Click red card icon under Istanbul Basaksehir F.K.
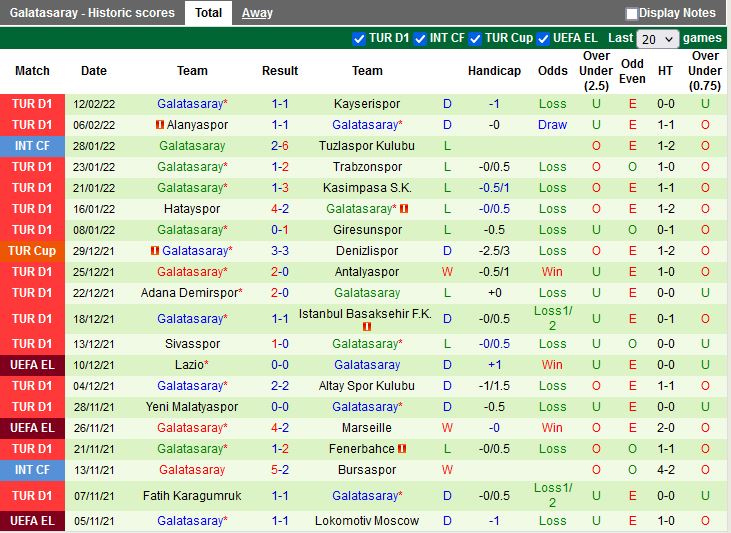 pos(367,326)
